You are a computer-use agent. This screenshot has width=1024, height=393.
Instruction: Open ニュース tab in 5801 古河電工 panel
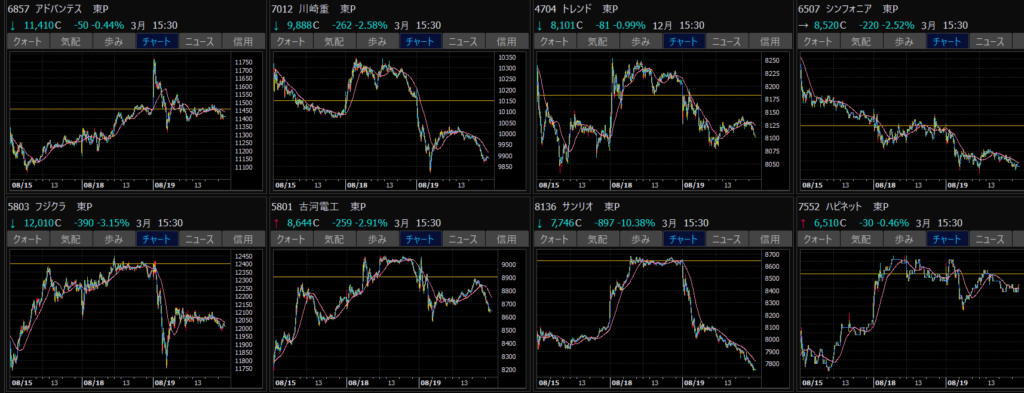pyautogui.click(x=464, y=239)
